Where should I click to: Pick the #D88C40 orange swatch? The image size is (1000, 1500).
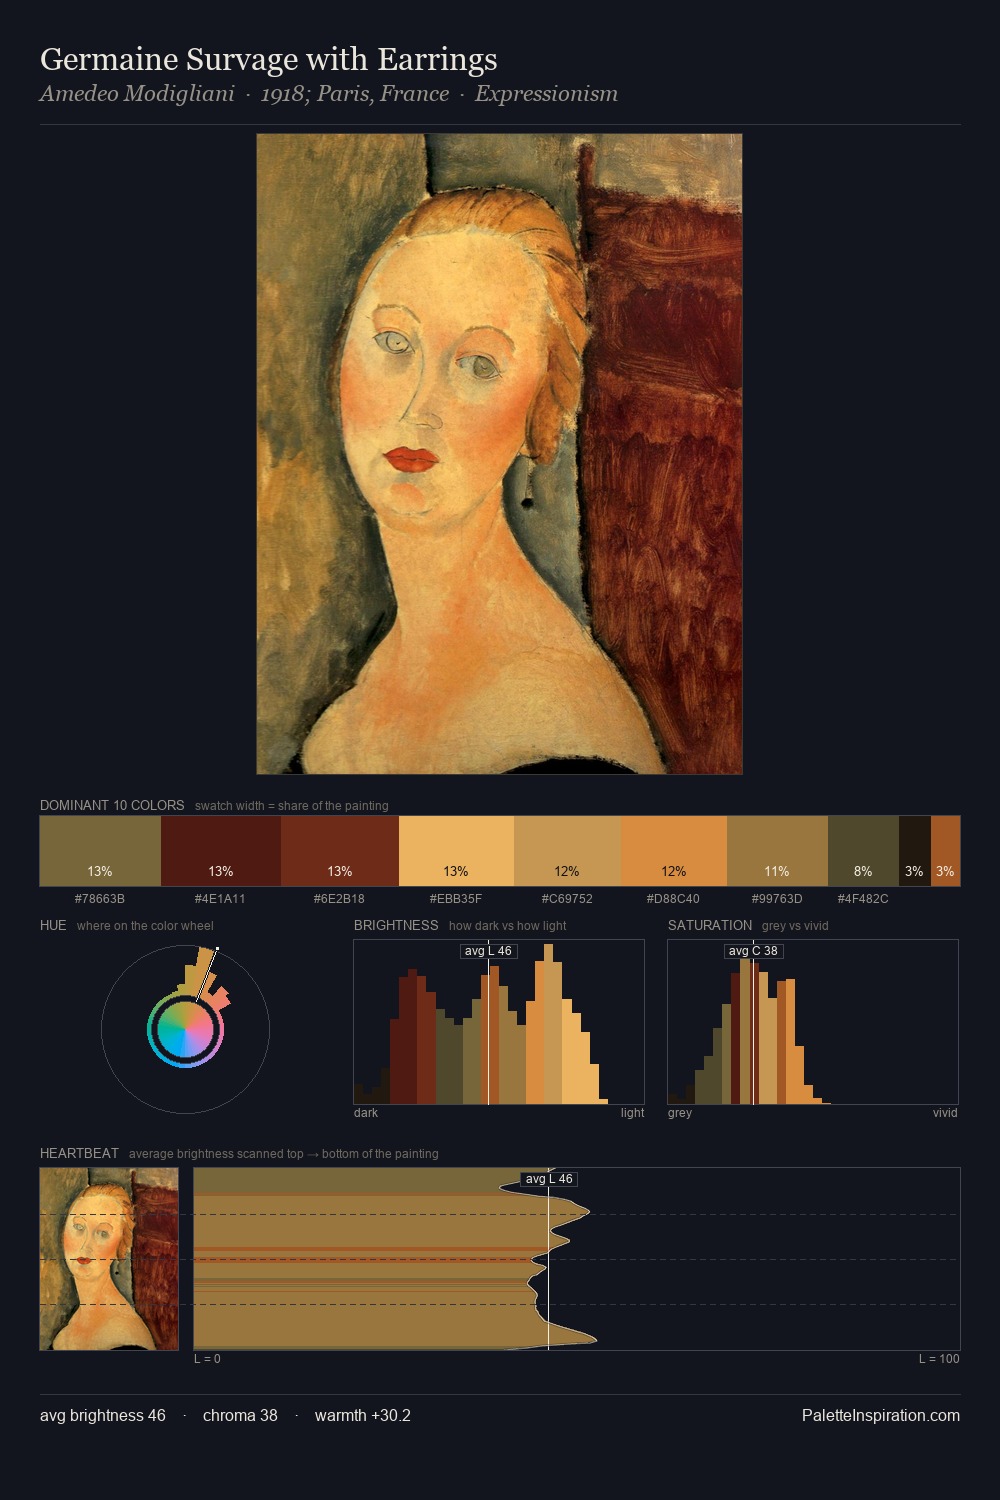coord(674,851)
